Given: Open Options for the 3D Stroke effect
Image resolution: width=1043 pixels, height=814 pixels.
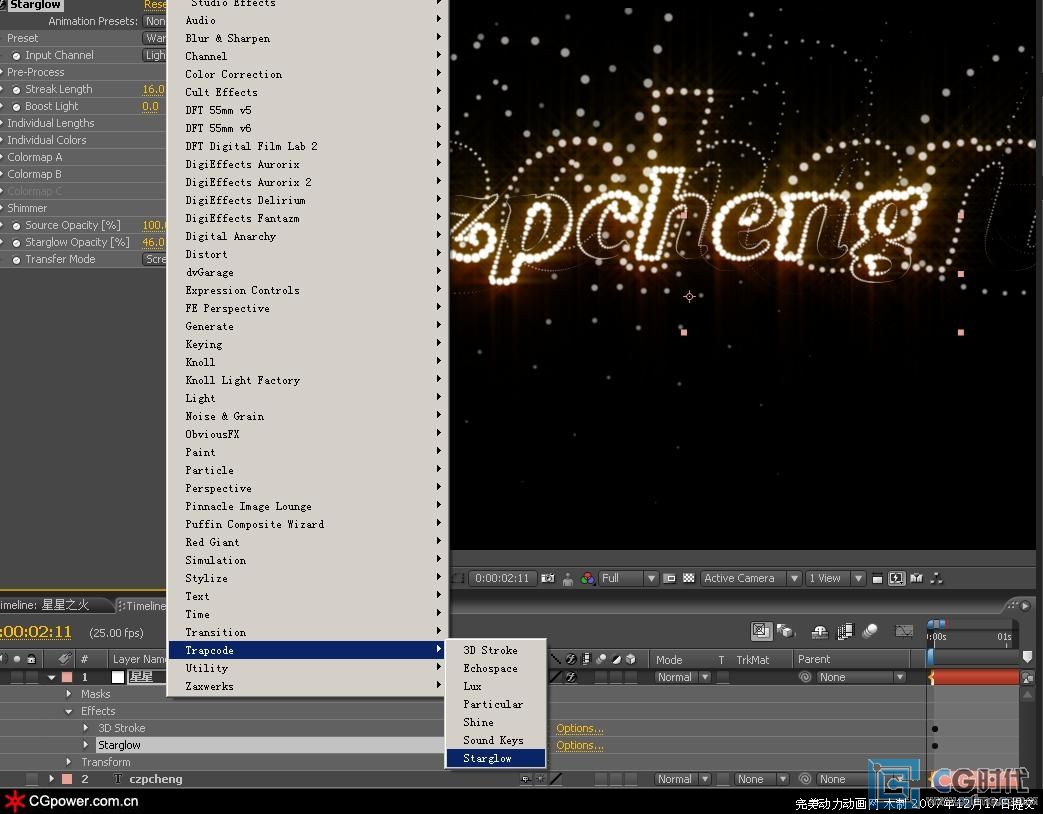Looking at the screenshot, I should tap(580, 728).
